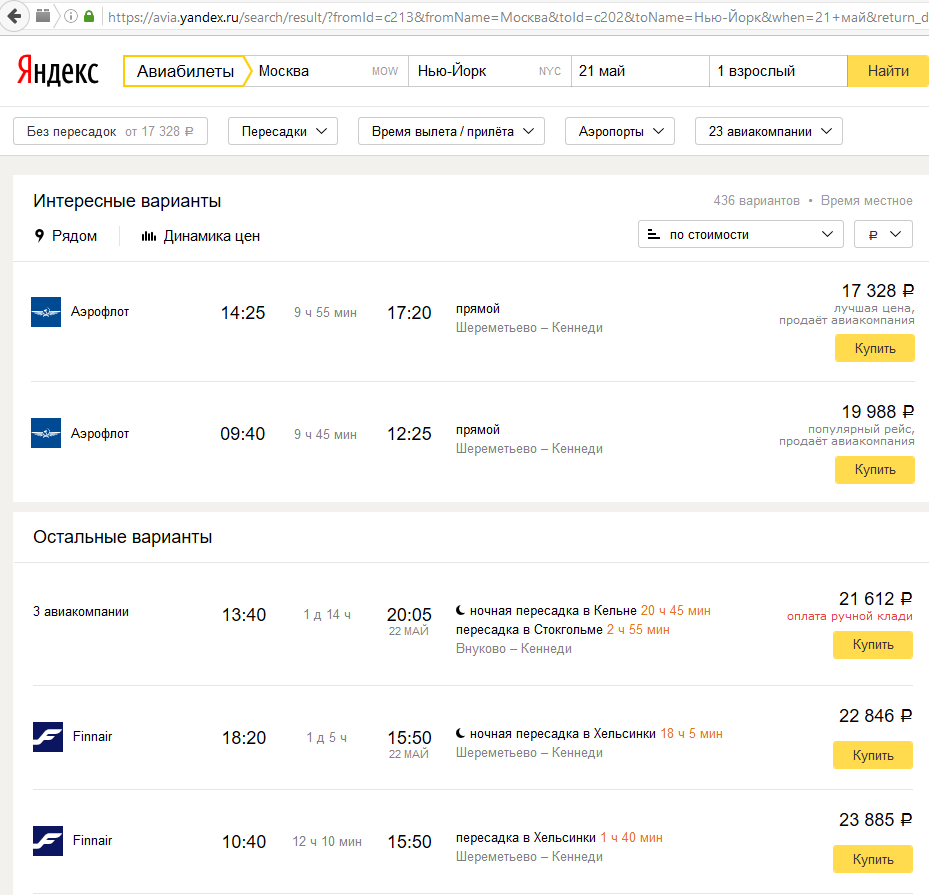
Task: Click the Интересные варианты heading
Action: tap(127, 201)
